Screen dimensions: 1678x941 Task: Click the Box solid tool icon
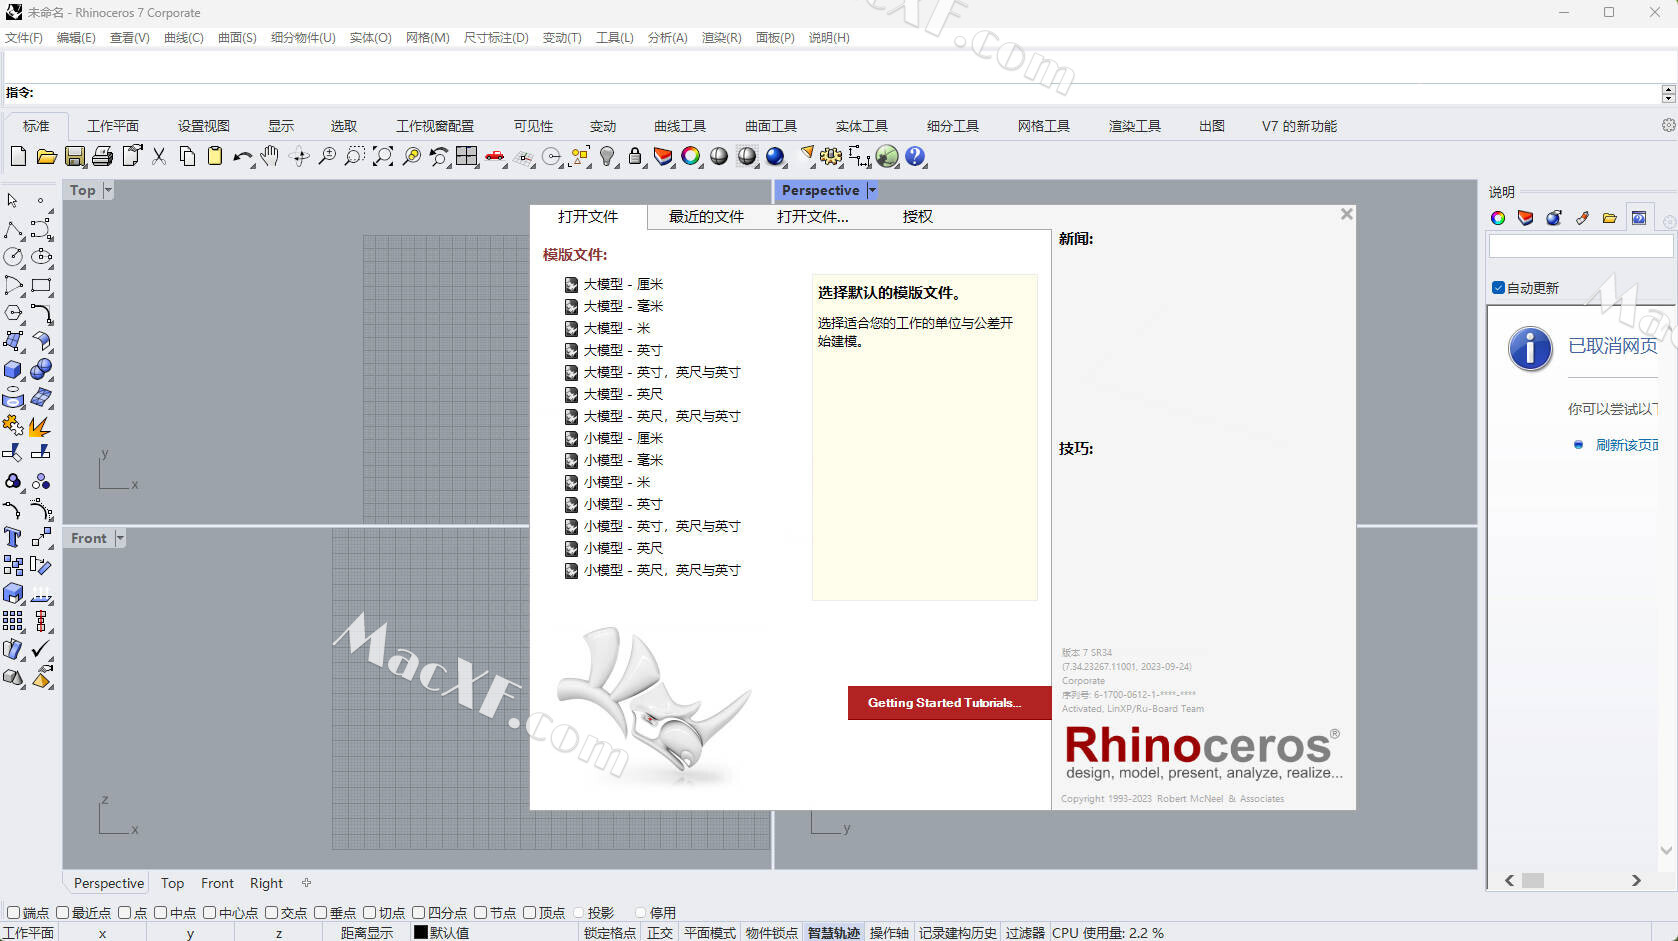click(13, 370)
